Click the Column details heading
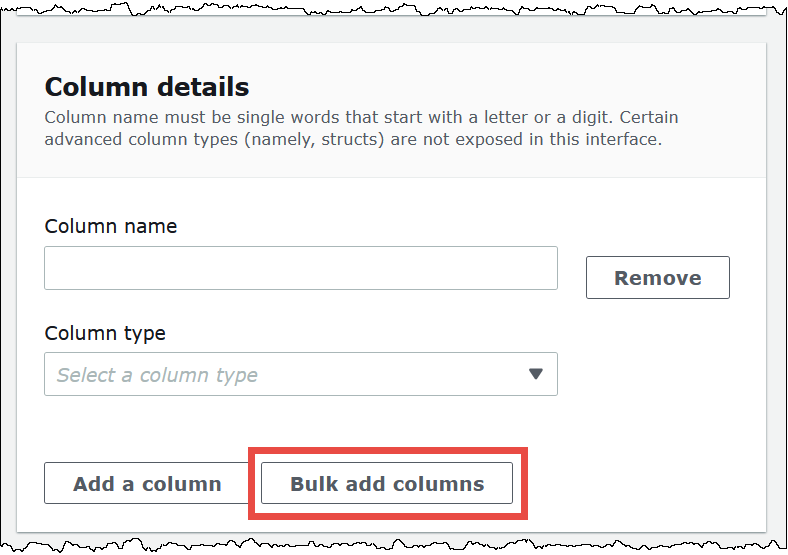Screen dimensions: 788x555 click(147, 87)
